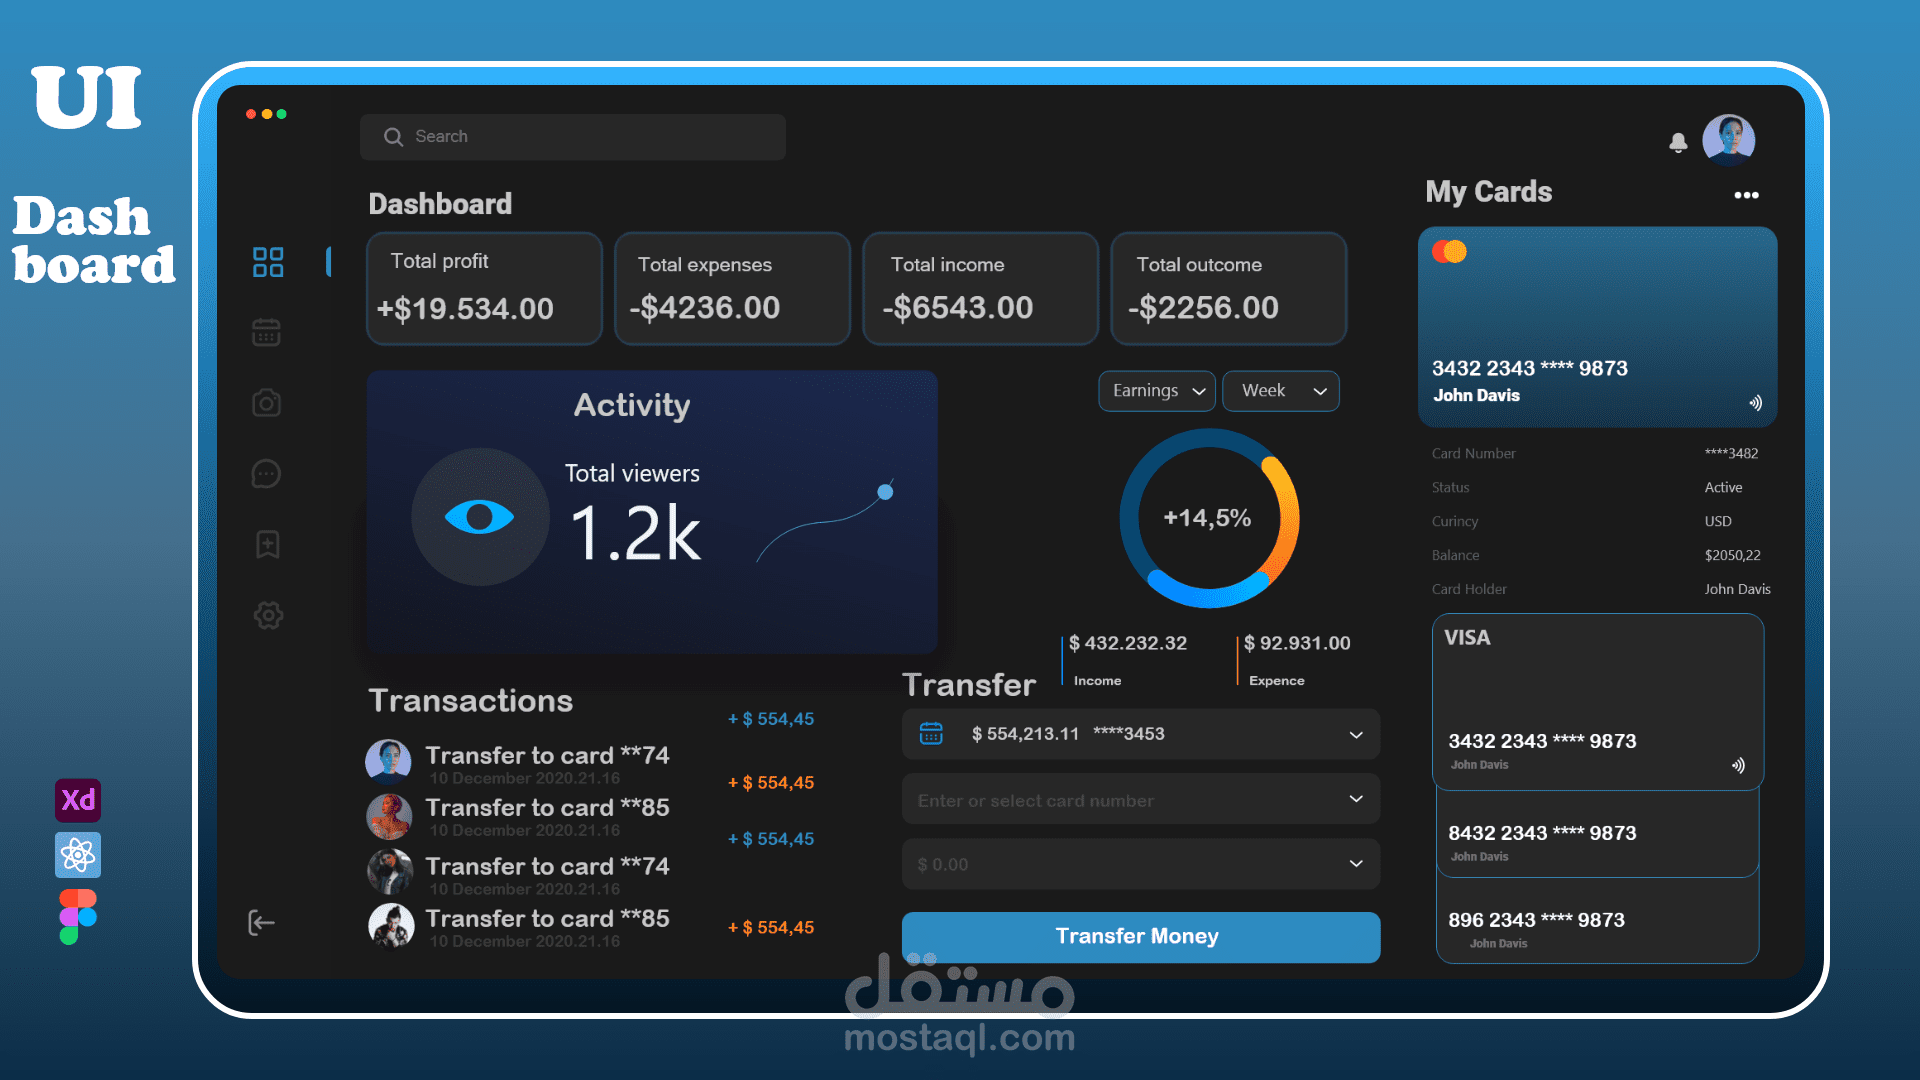This screenshot has width=1920, height=1080.
Task: Click the profile avatar at top right
Action: pos(1729,139)
